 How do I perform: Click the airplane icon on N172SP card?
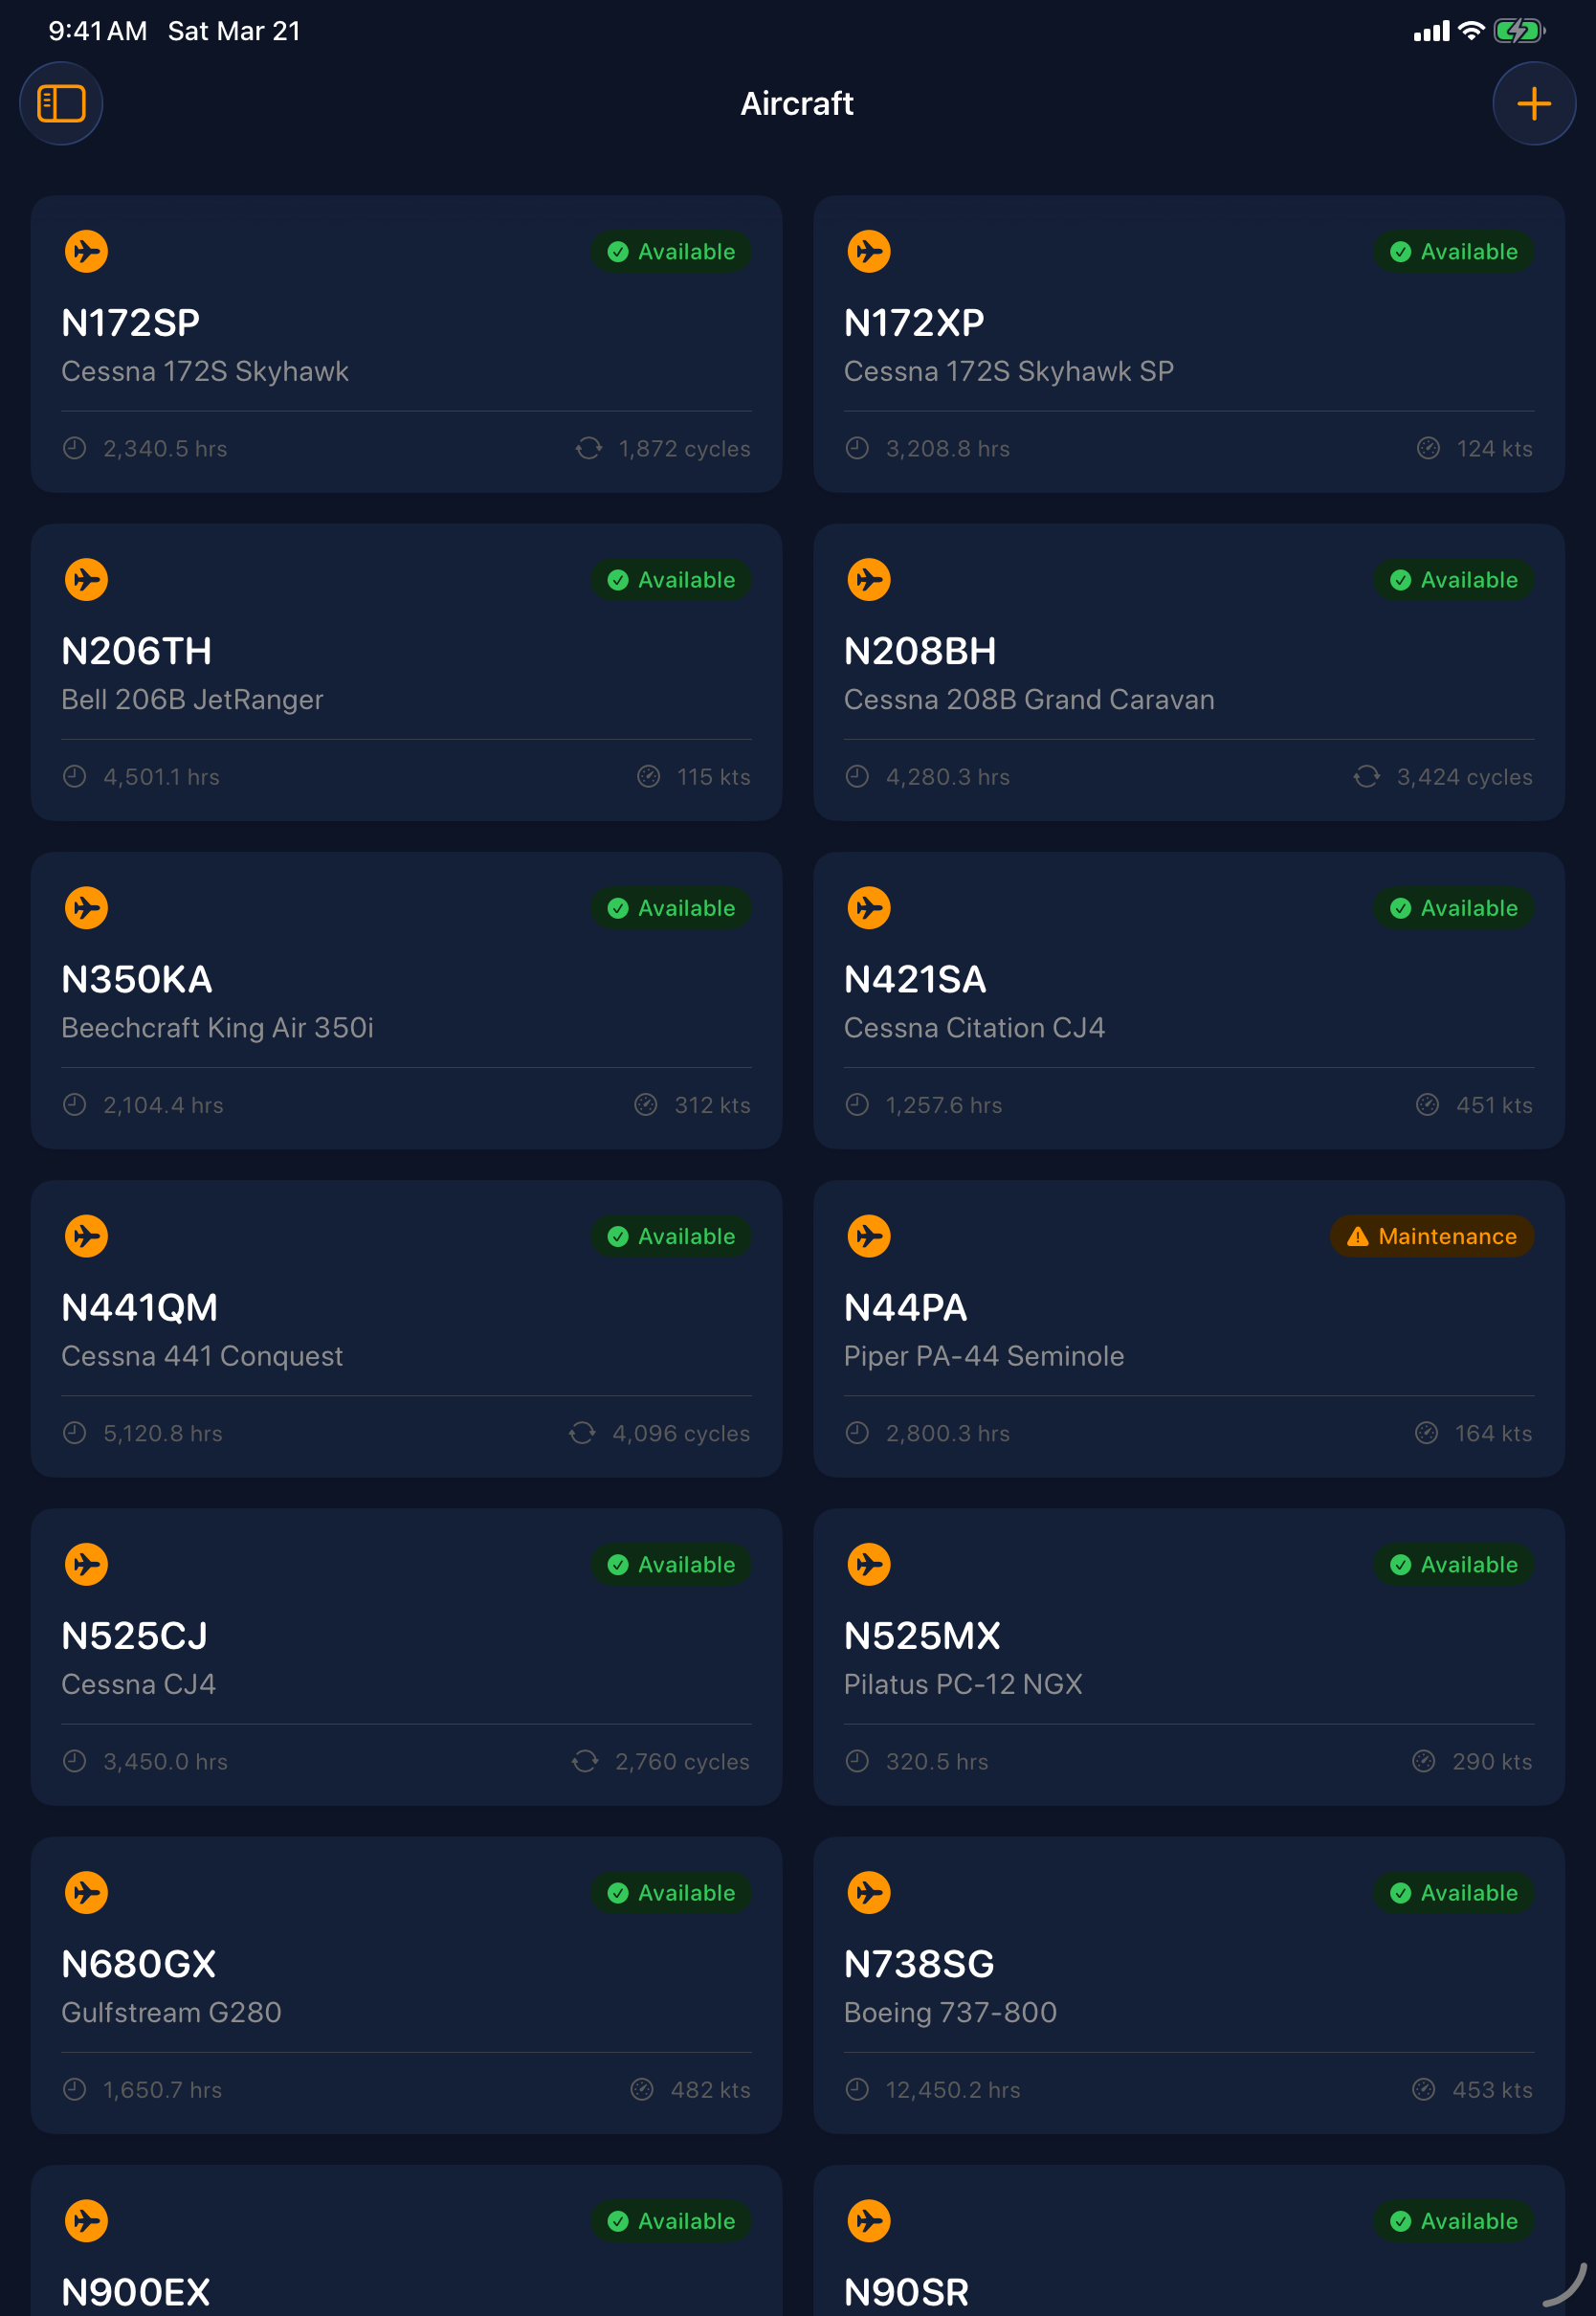coord(87,251)
